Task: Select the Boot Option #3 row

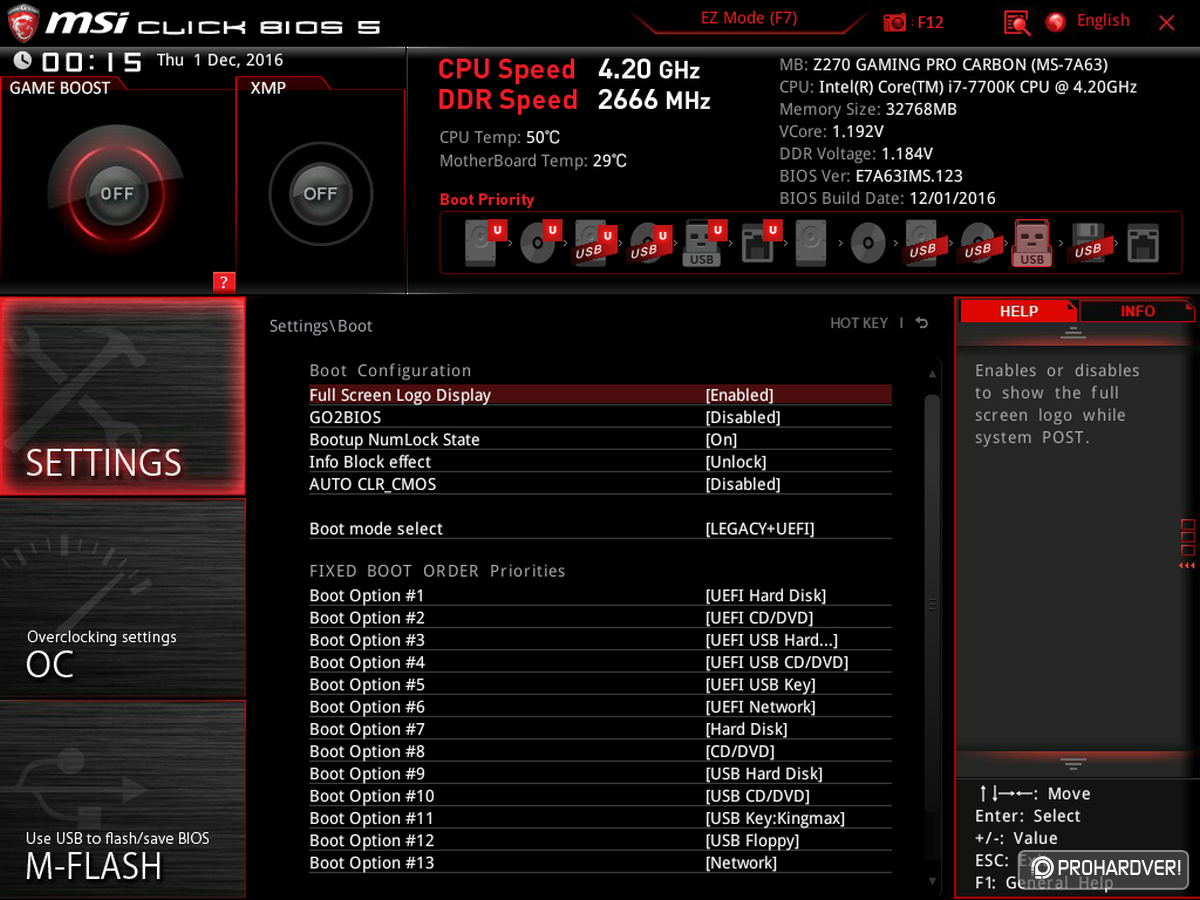Action: [x=600, y=640]
